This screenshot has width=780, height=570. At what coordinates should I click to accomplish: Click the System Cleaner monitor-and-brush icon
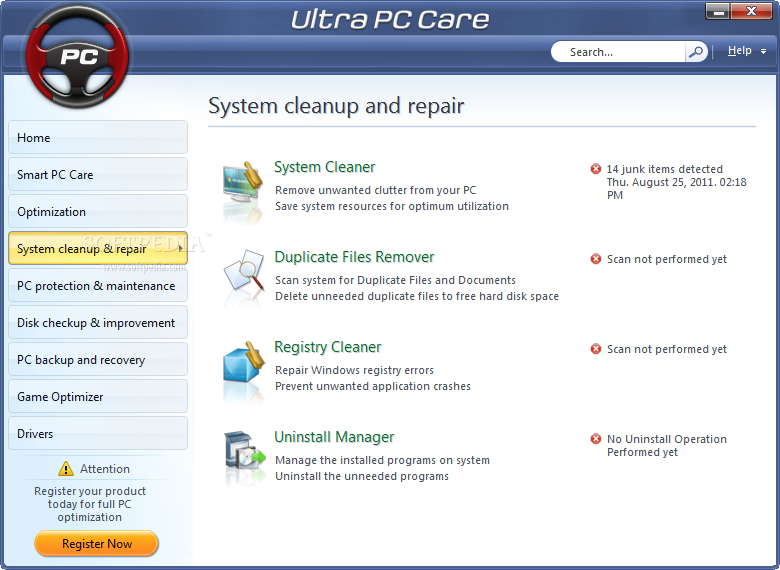click(242, 182)
